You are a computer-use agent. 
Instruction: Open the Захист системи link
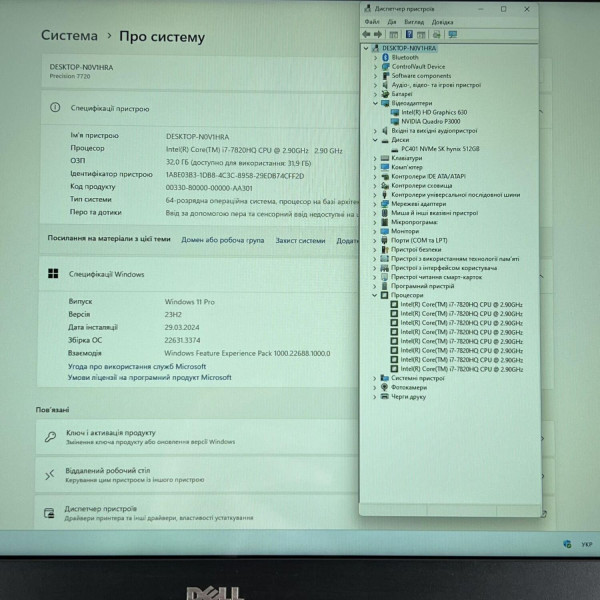pyautogui.click(x=300, y=241)
